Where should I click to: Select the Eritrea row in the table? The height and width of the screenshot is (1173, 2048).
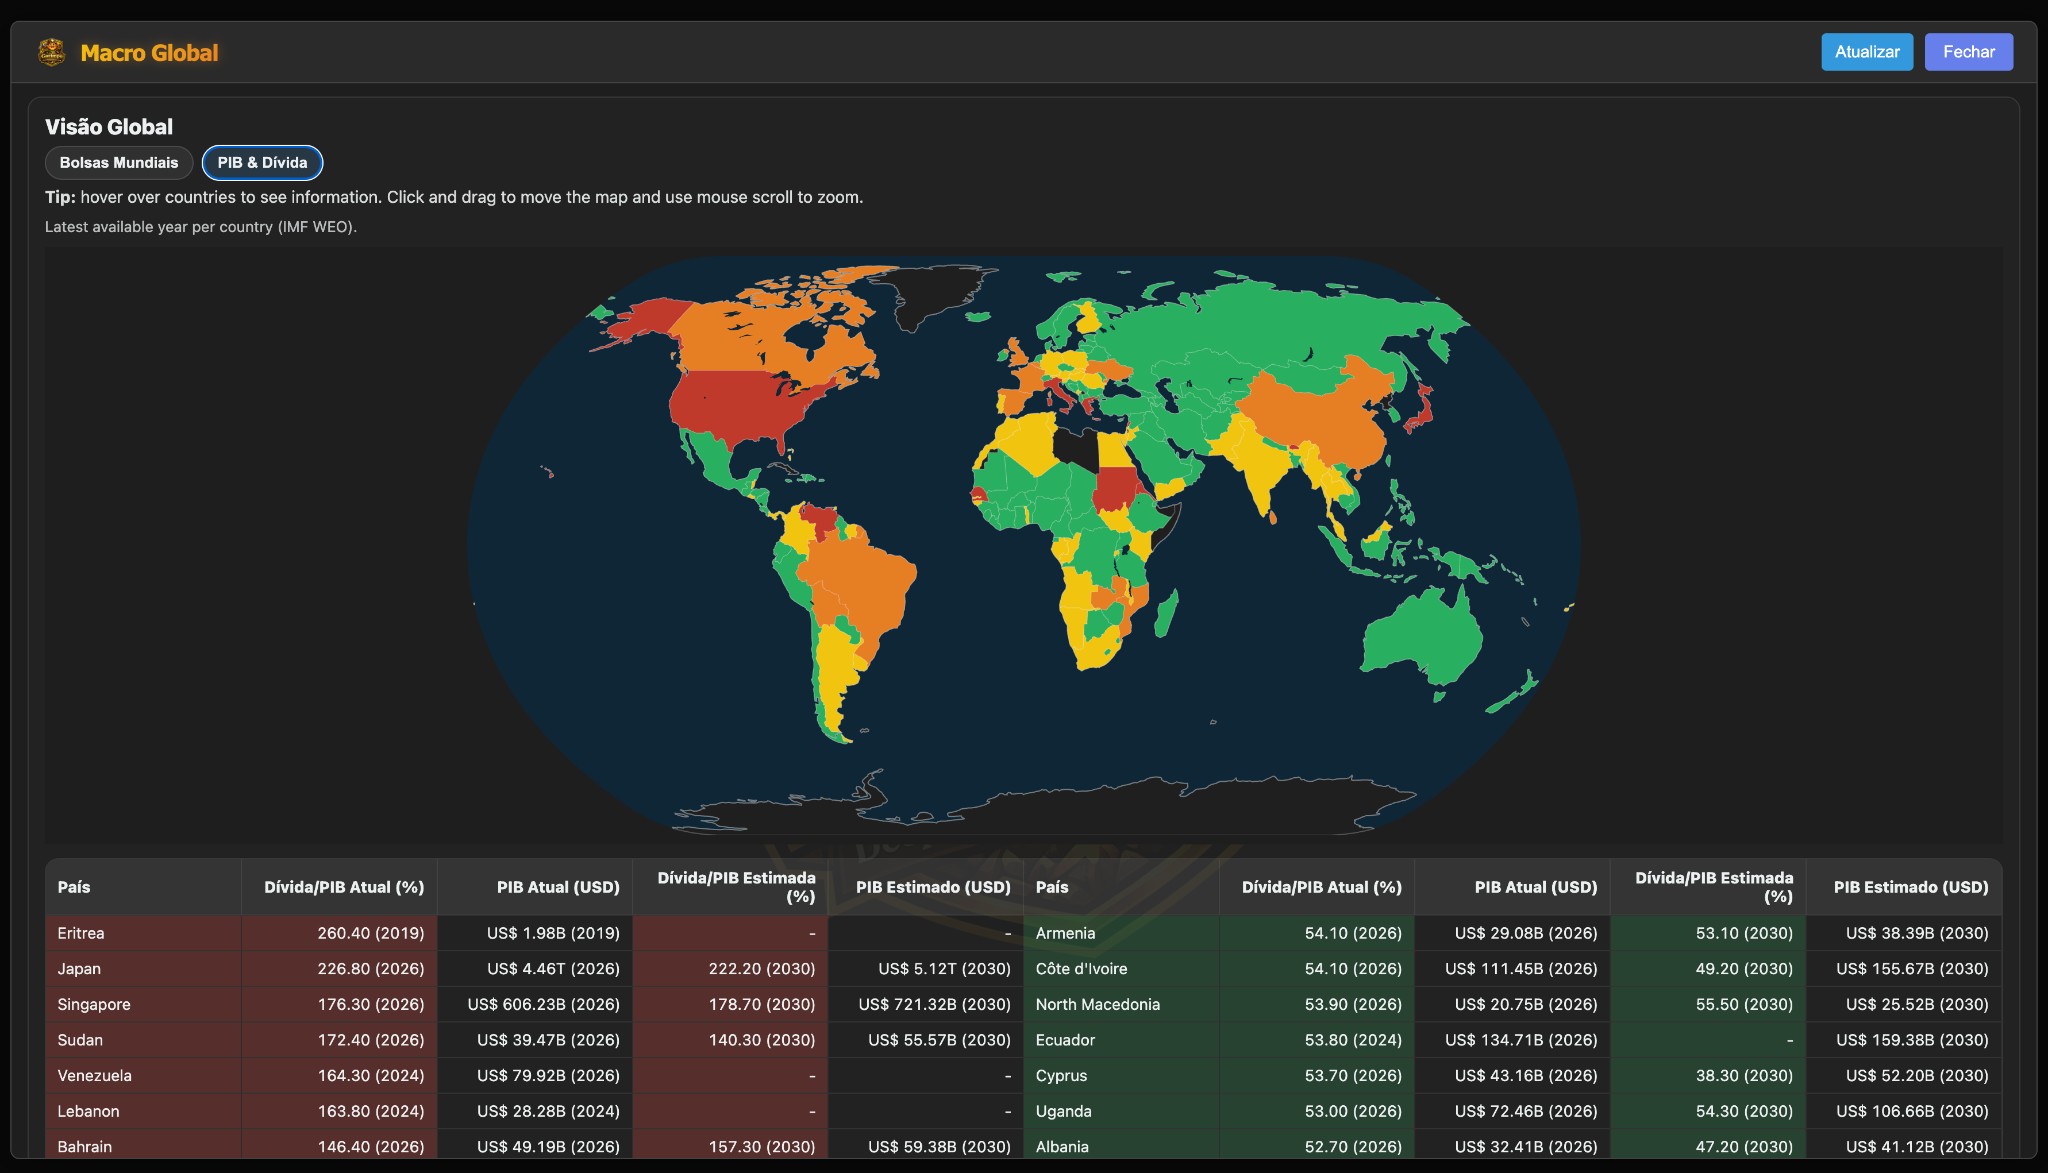(x=80, y=932)
